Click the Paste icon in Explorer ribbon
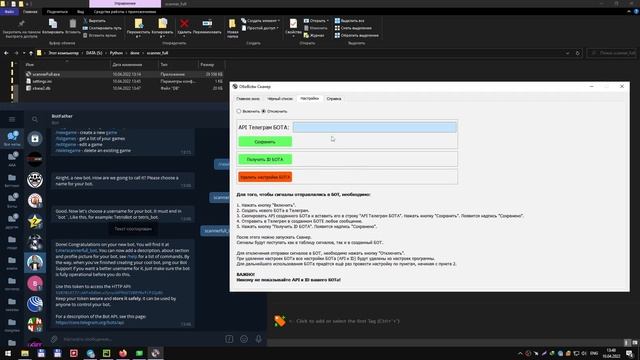This screenshot has width=640, height=360. point(73,24)
